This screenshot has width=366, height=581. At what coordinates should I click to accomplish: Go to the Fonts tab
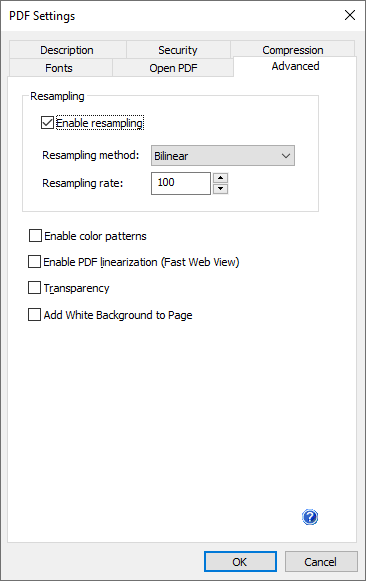coord(59,68)
